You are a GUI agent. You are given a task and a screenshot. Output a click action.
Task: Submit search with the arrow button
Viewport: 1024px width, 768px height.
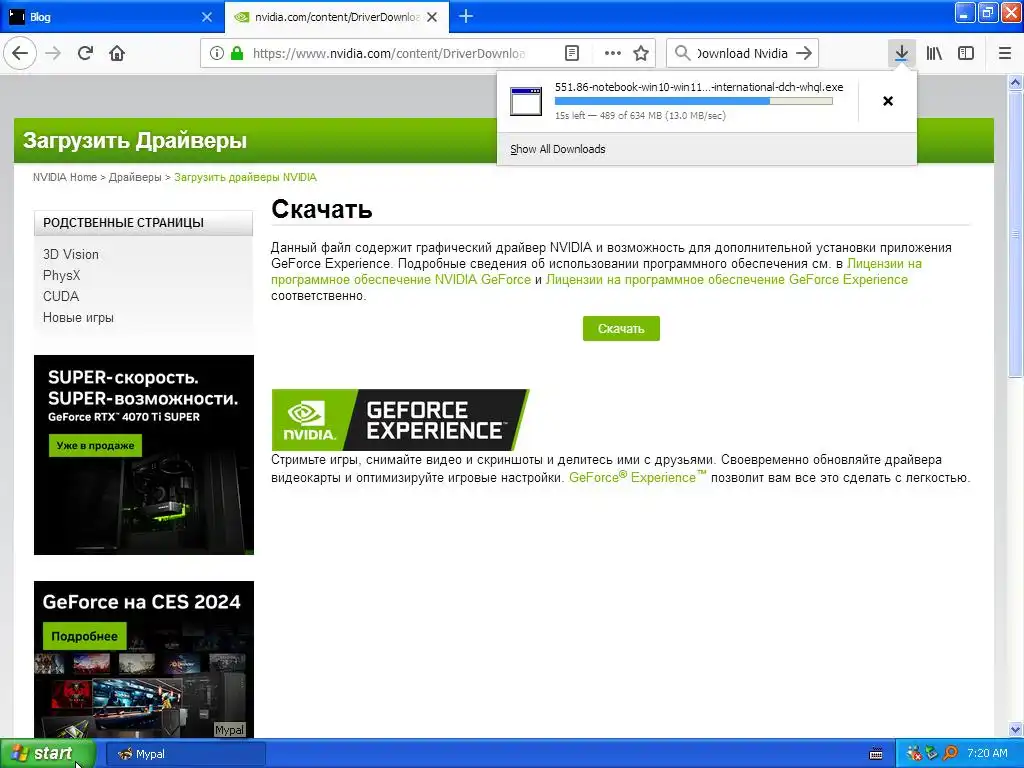pos(804,53)
